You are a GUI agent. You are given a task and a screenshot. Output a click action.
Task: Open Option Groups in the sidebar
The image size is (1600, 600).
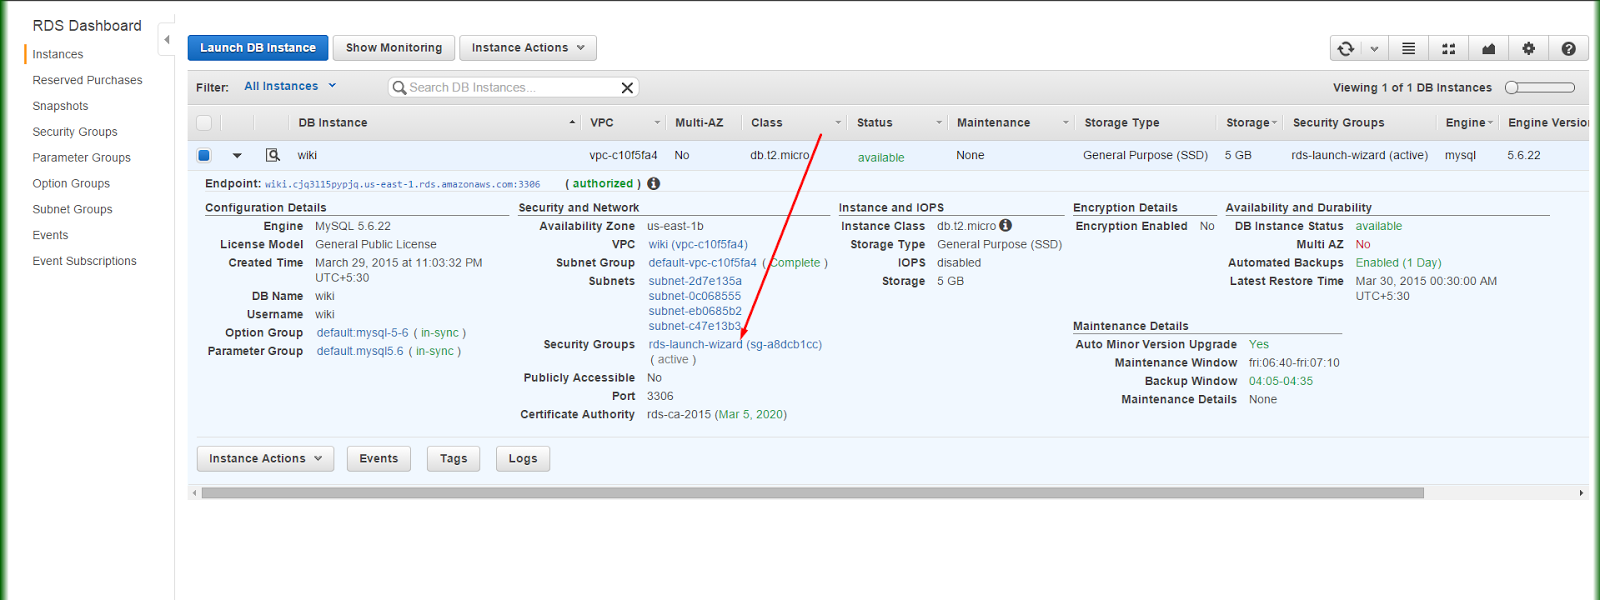coord(71,184)
